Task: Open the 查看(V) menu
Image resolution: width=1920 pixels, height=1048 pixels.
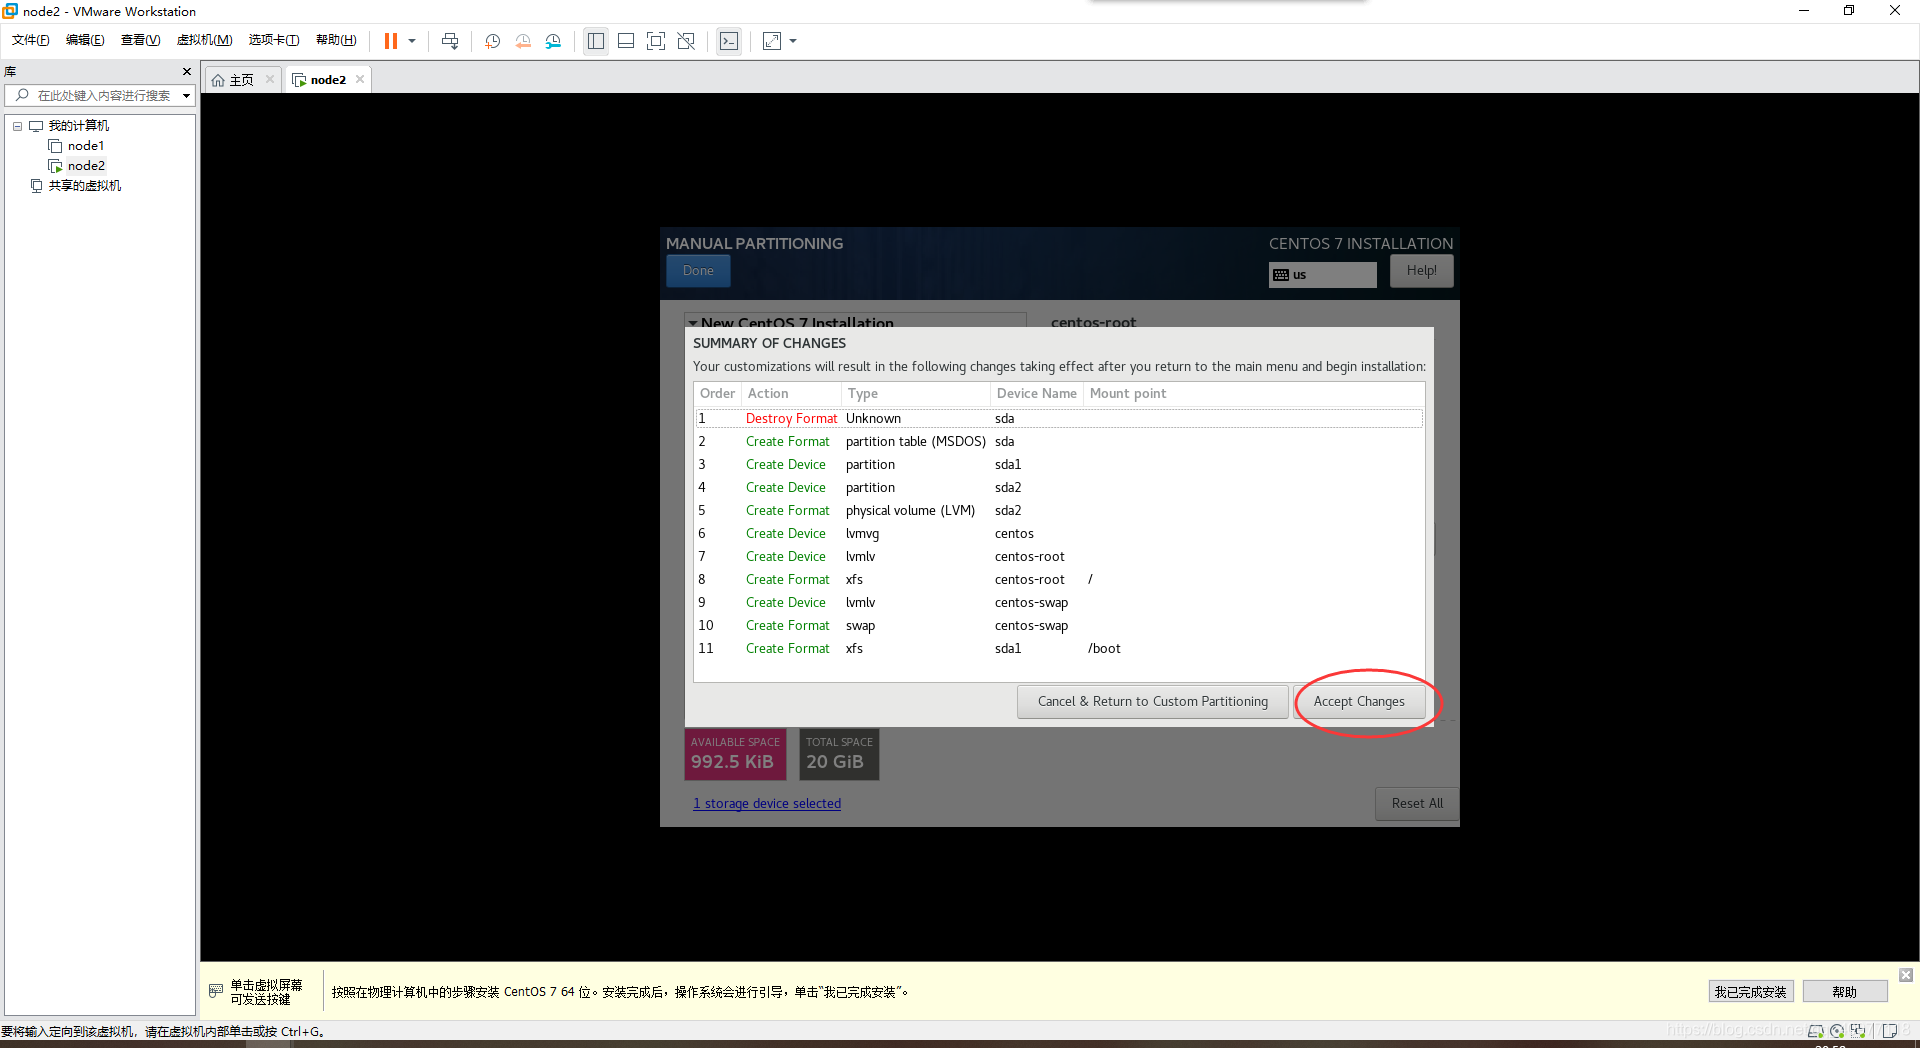Action: coord(140,40)
